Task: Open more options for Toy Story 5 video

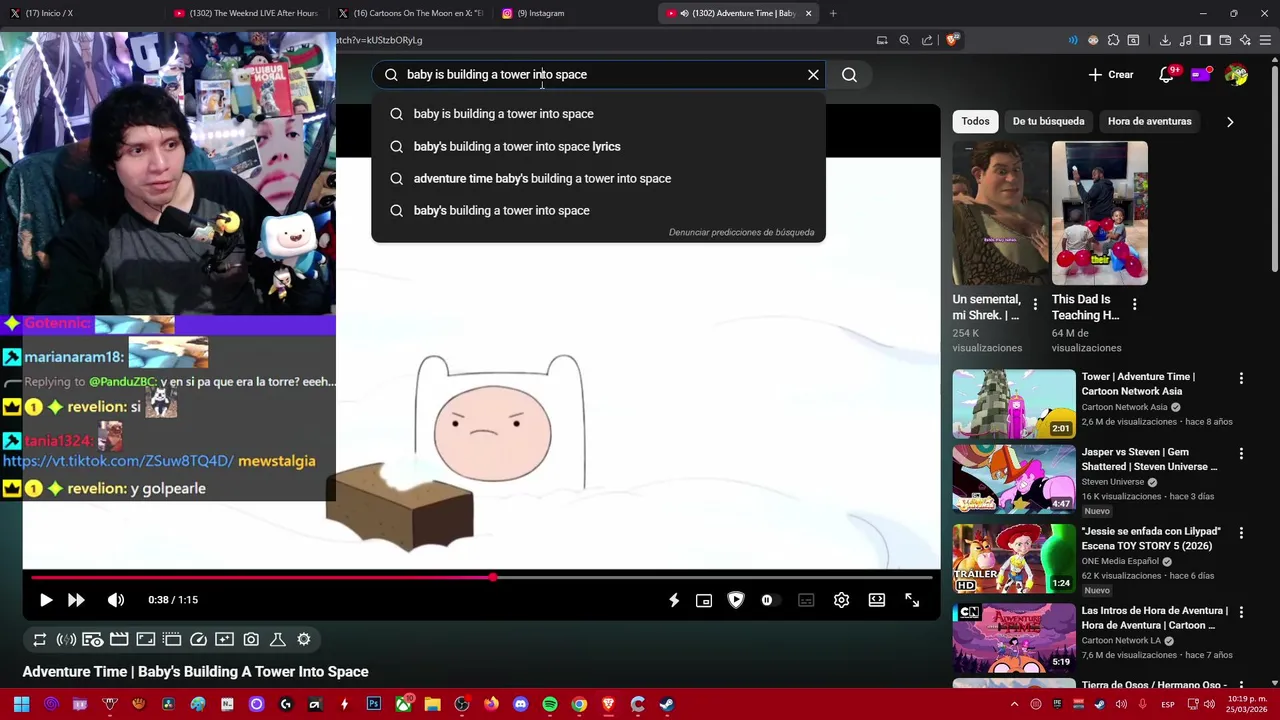Action: 1241,533
